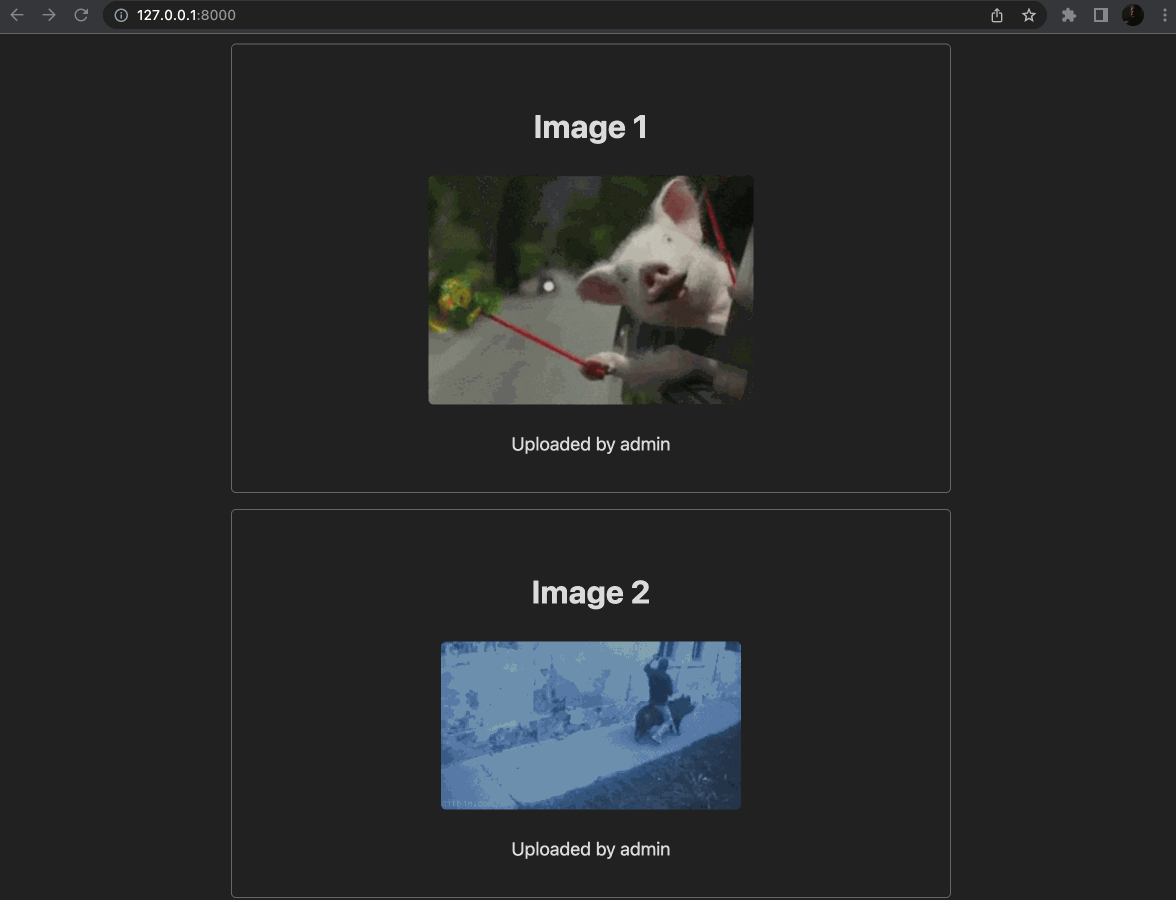Navigate back using the browser back arrow

coord(16,15)
